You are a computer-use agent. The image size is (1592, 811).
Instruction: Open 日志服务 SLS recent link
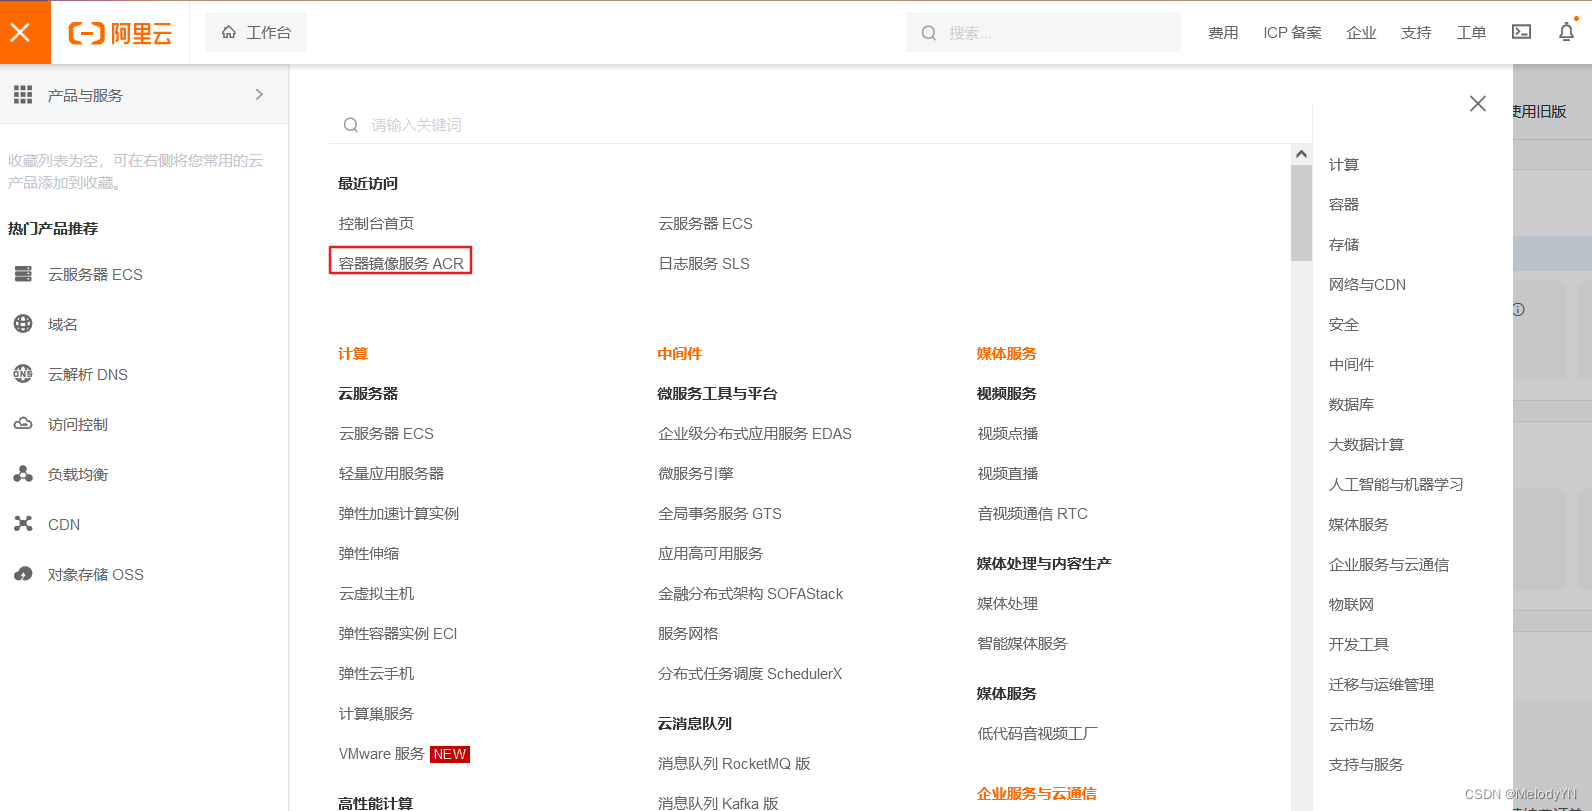pos(703,263)
